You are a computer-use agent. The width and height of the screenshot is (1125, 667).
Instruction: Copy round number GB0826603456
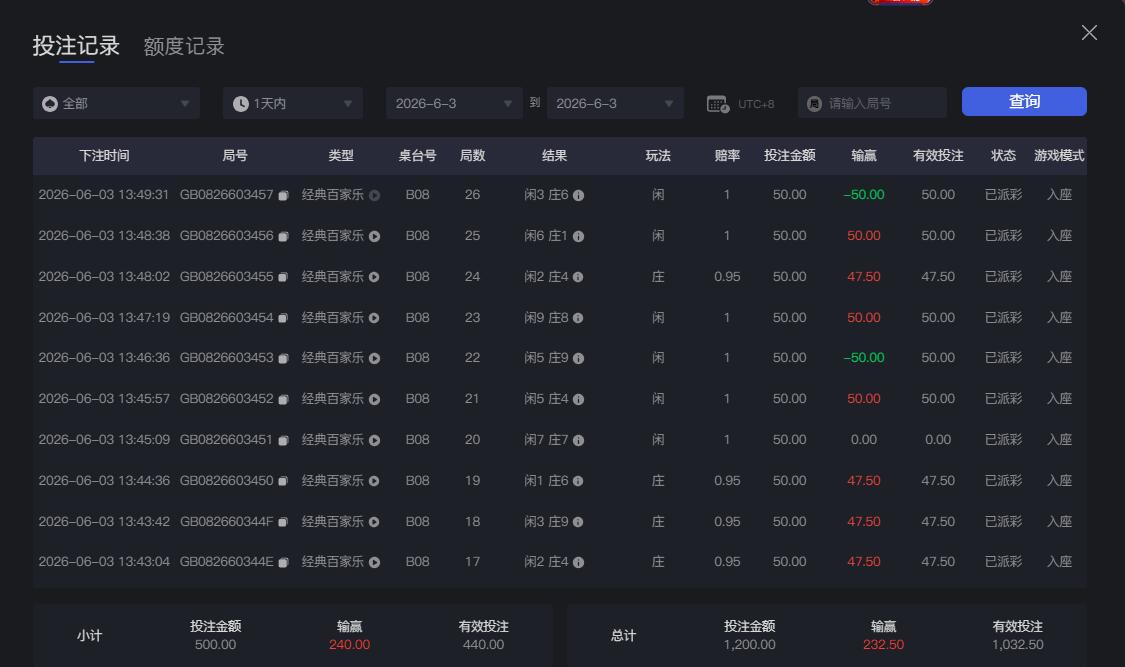coord(283,236)
